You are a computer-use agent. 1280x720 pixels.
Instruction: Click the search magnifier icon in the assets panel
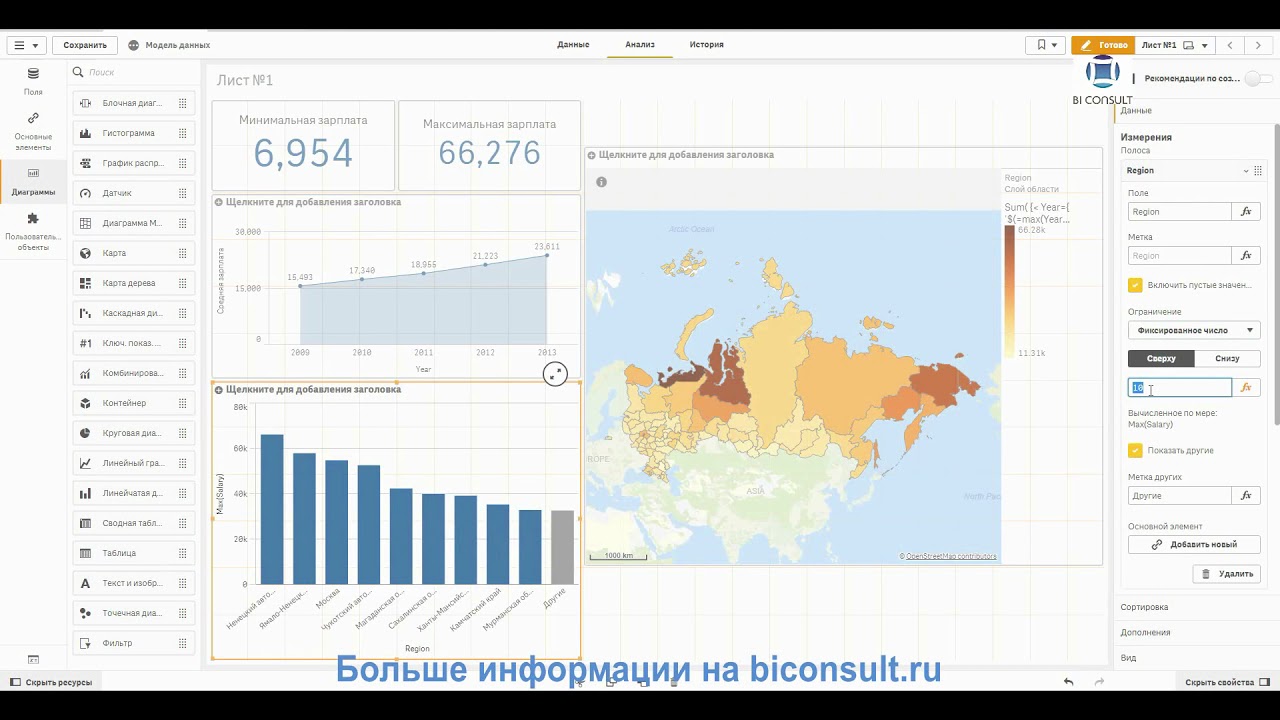pos(78,72)
